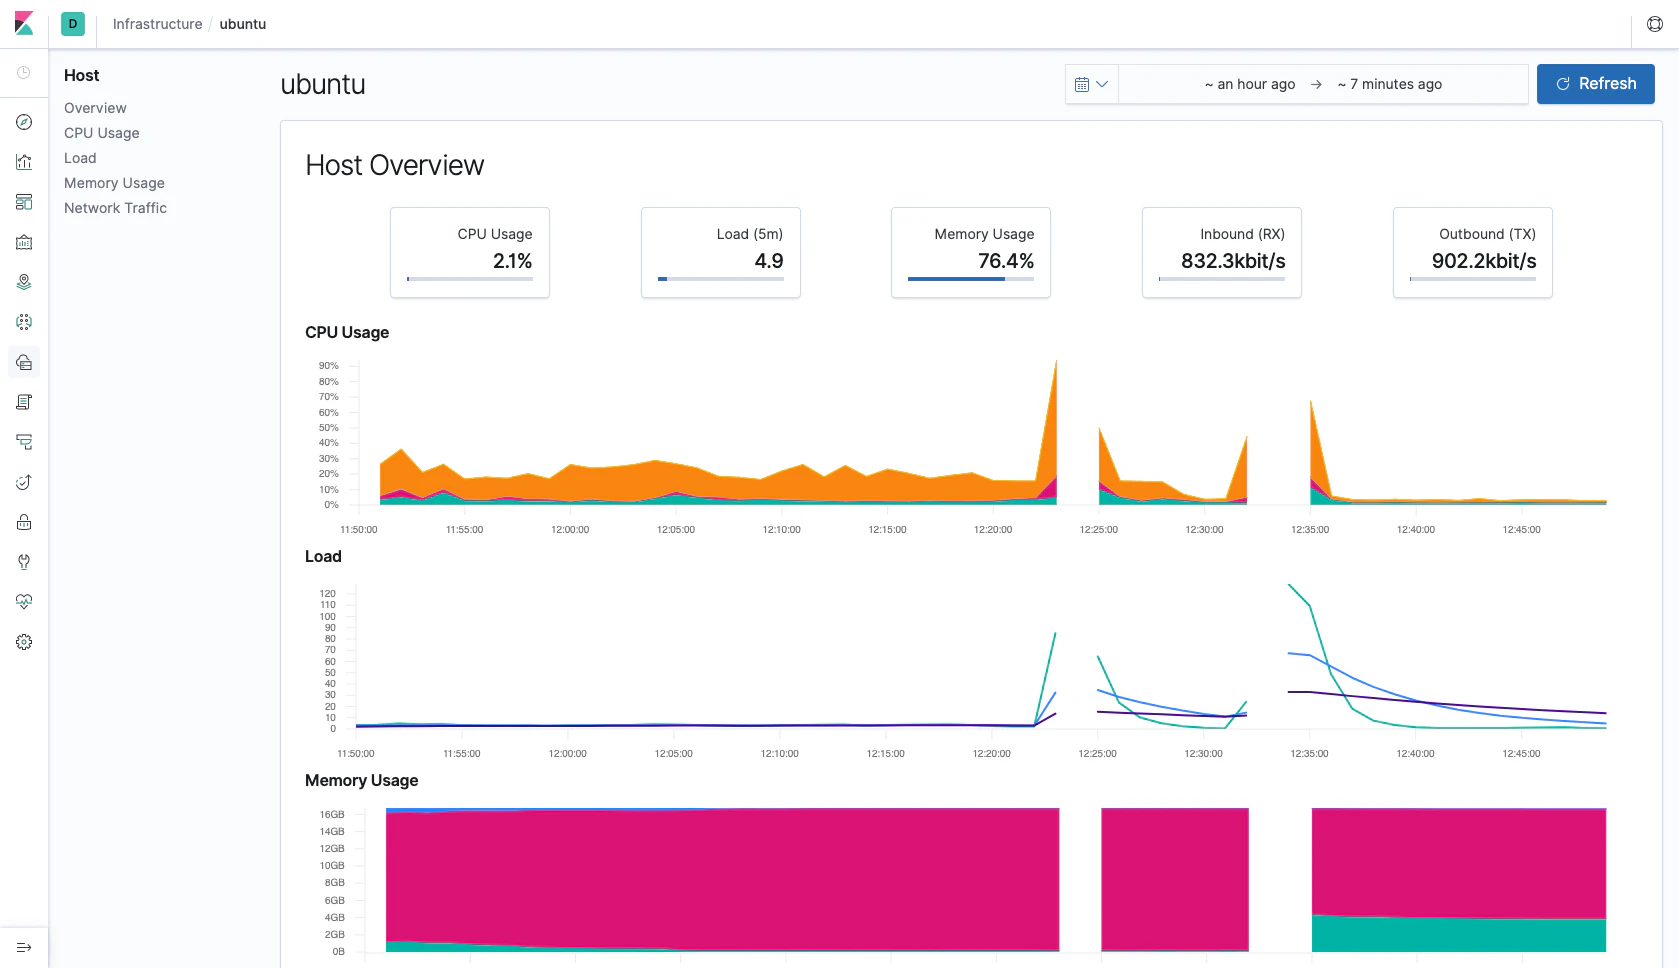Go to Infrastructure breadcrumb
The width and height of the screenshot is (1679, 968).
click(x=157, y=24)
